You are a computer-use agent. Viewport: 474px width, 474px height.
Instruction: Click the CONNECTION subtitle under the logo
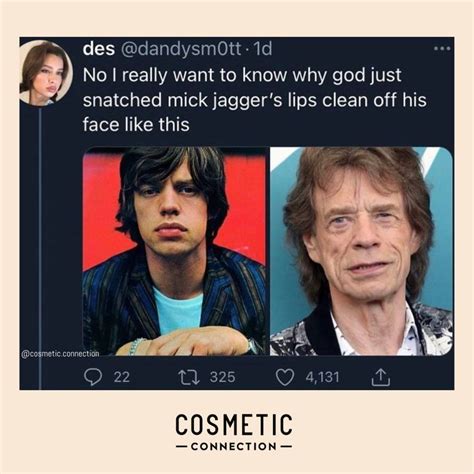click(234, 446)
